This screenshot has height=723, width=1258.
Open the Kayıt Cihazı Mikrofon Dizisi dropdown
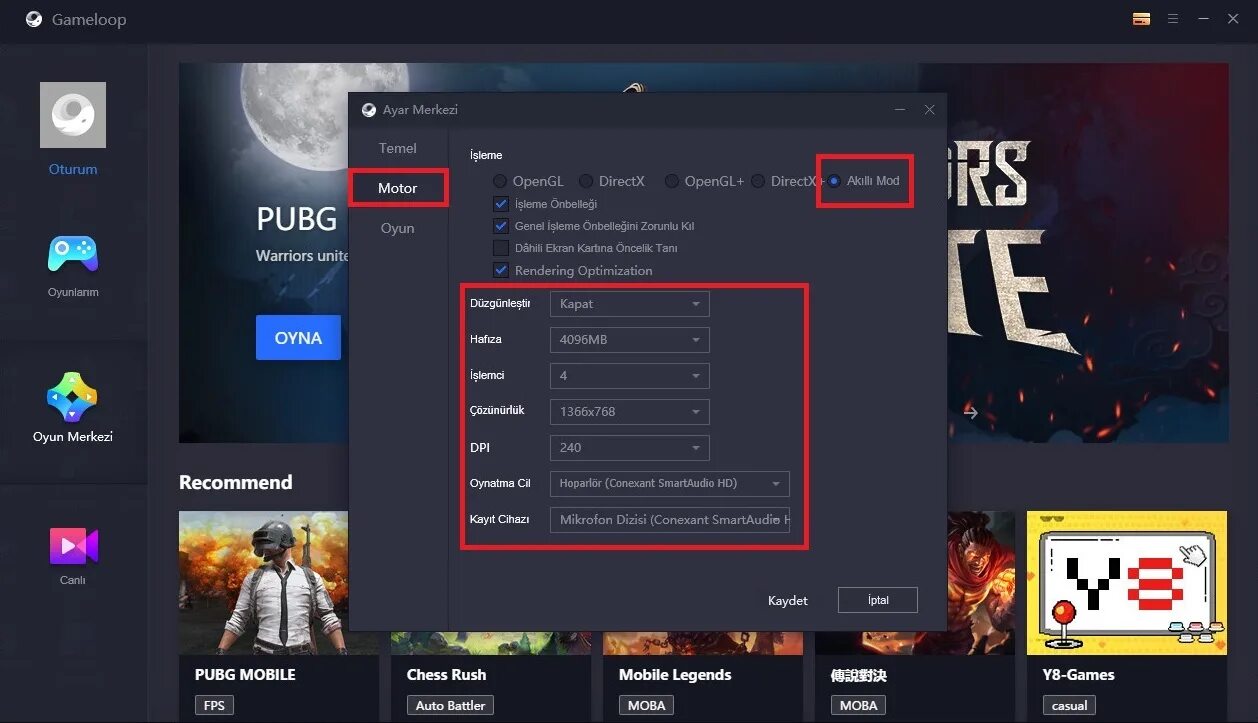click(x=670, y=520)
